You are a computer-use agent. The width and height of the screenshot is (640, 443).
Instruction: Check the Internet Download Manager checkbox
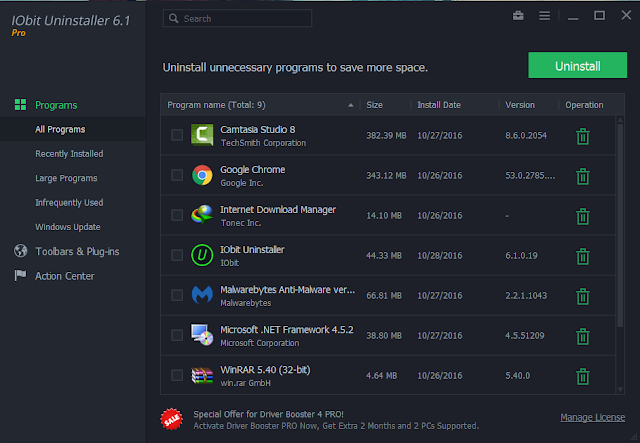click(177, 215)
